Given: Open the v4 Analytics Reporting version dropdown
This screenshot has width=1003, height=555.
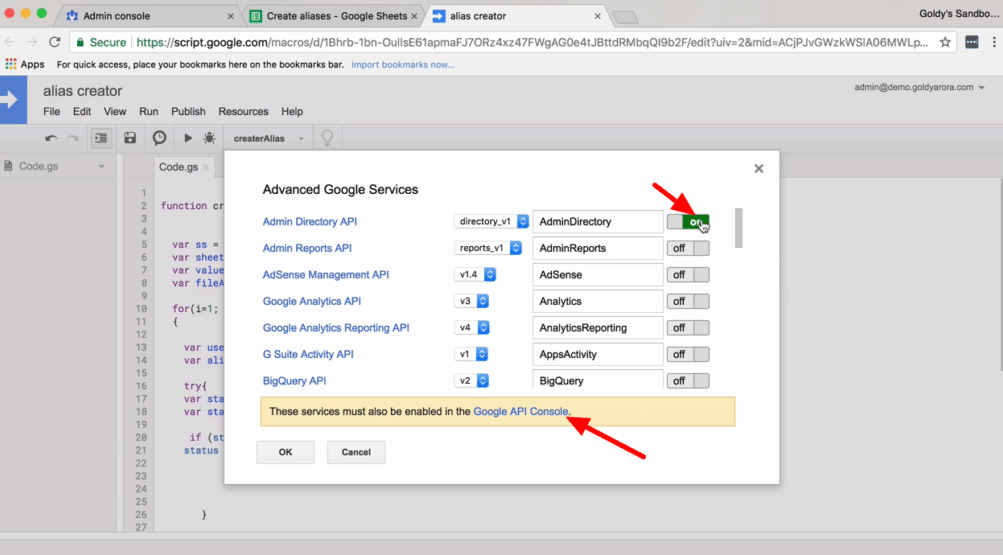Looking at the screenshot, I should (471, 327).
